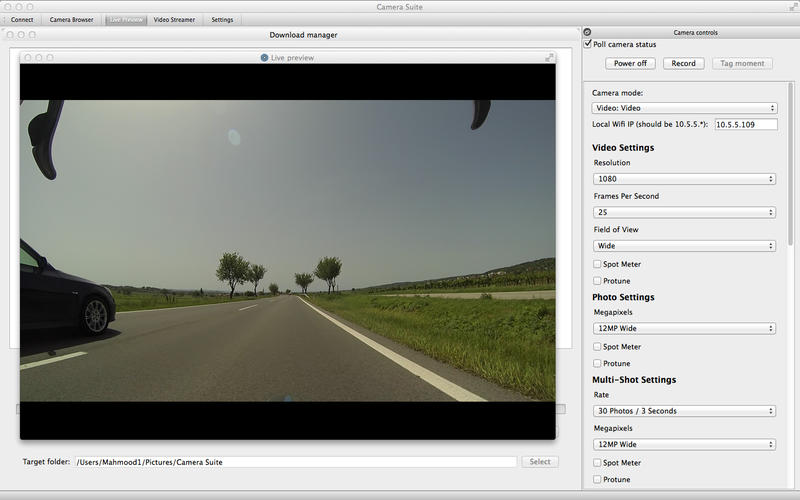Close the Live preview window
Image resolution: width=800 pixels, height=500 pixels.
pos(27,57)
